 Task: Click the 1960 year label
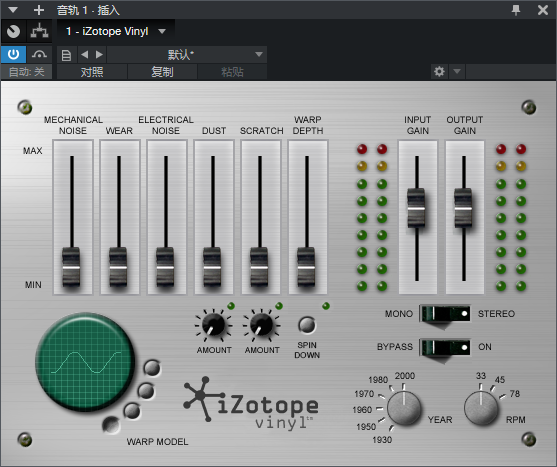pos(362,410)
